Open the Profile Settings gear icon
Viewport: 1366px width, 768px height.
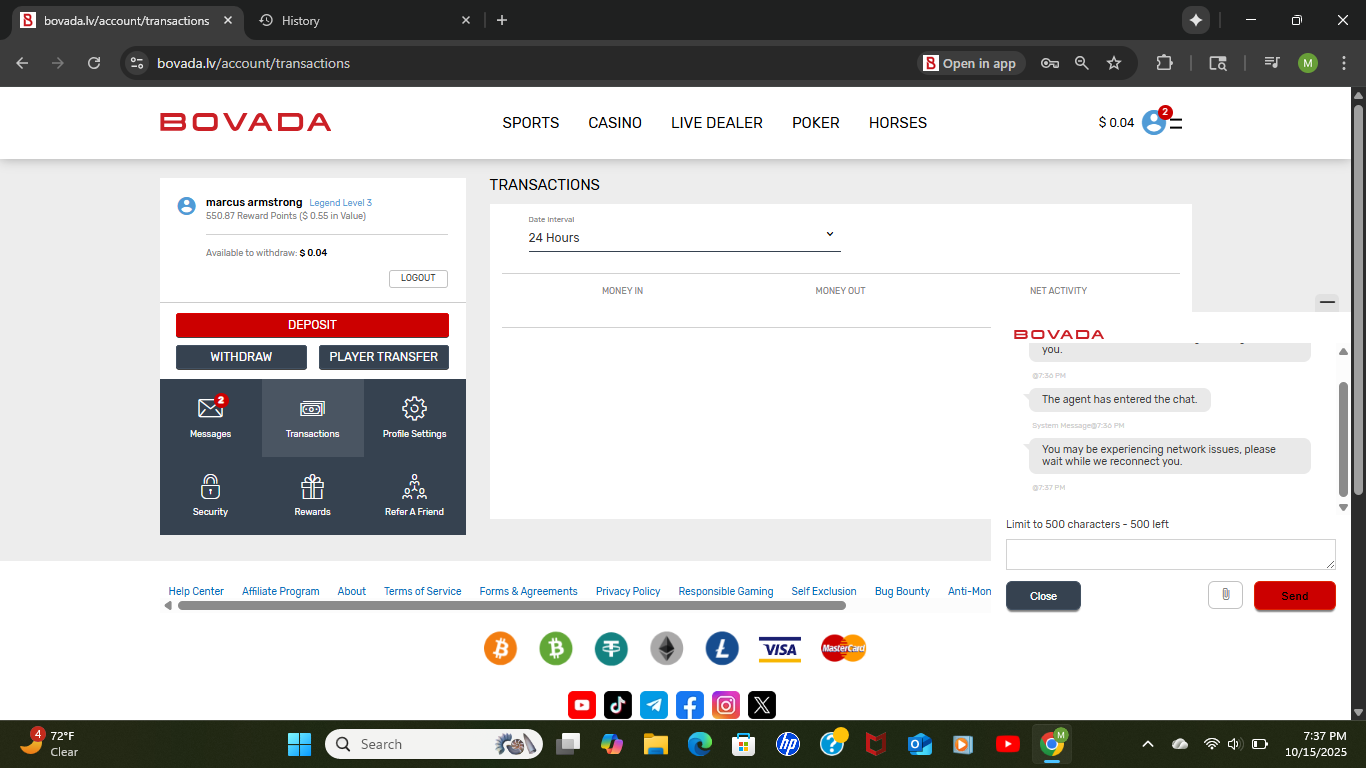[x=414, y=408]
